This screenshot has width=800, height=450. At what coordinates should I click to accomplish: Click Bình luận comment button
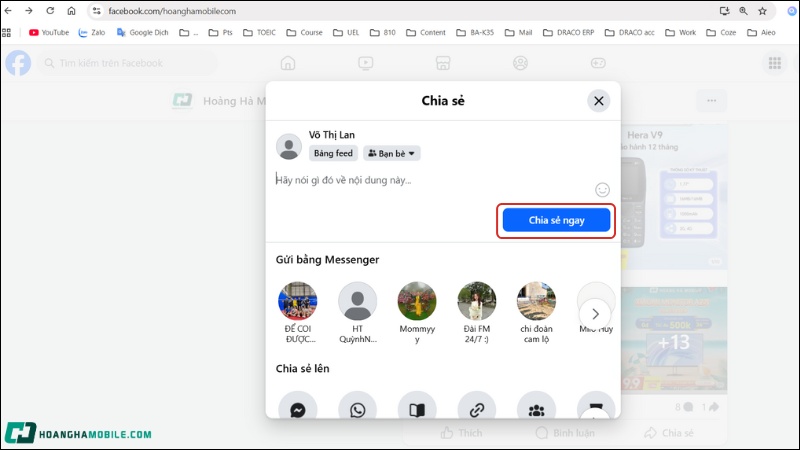(565, 433)
